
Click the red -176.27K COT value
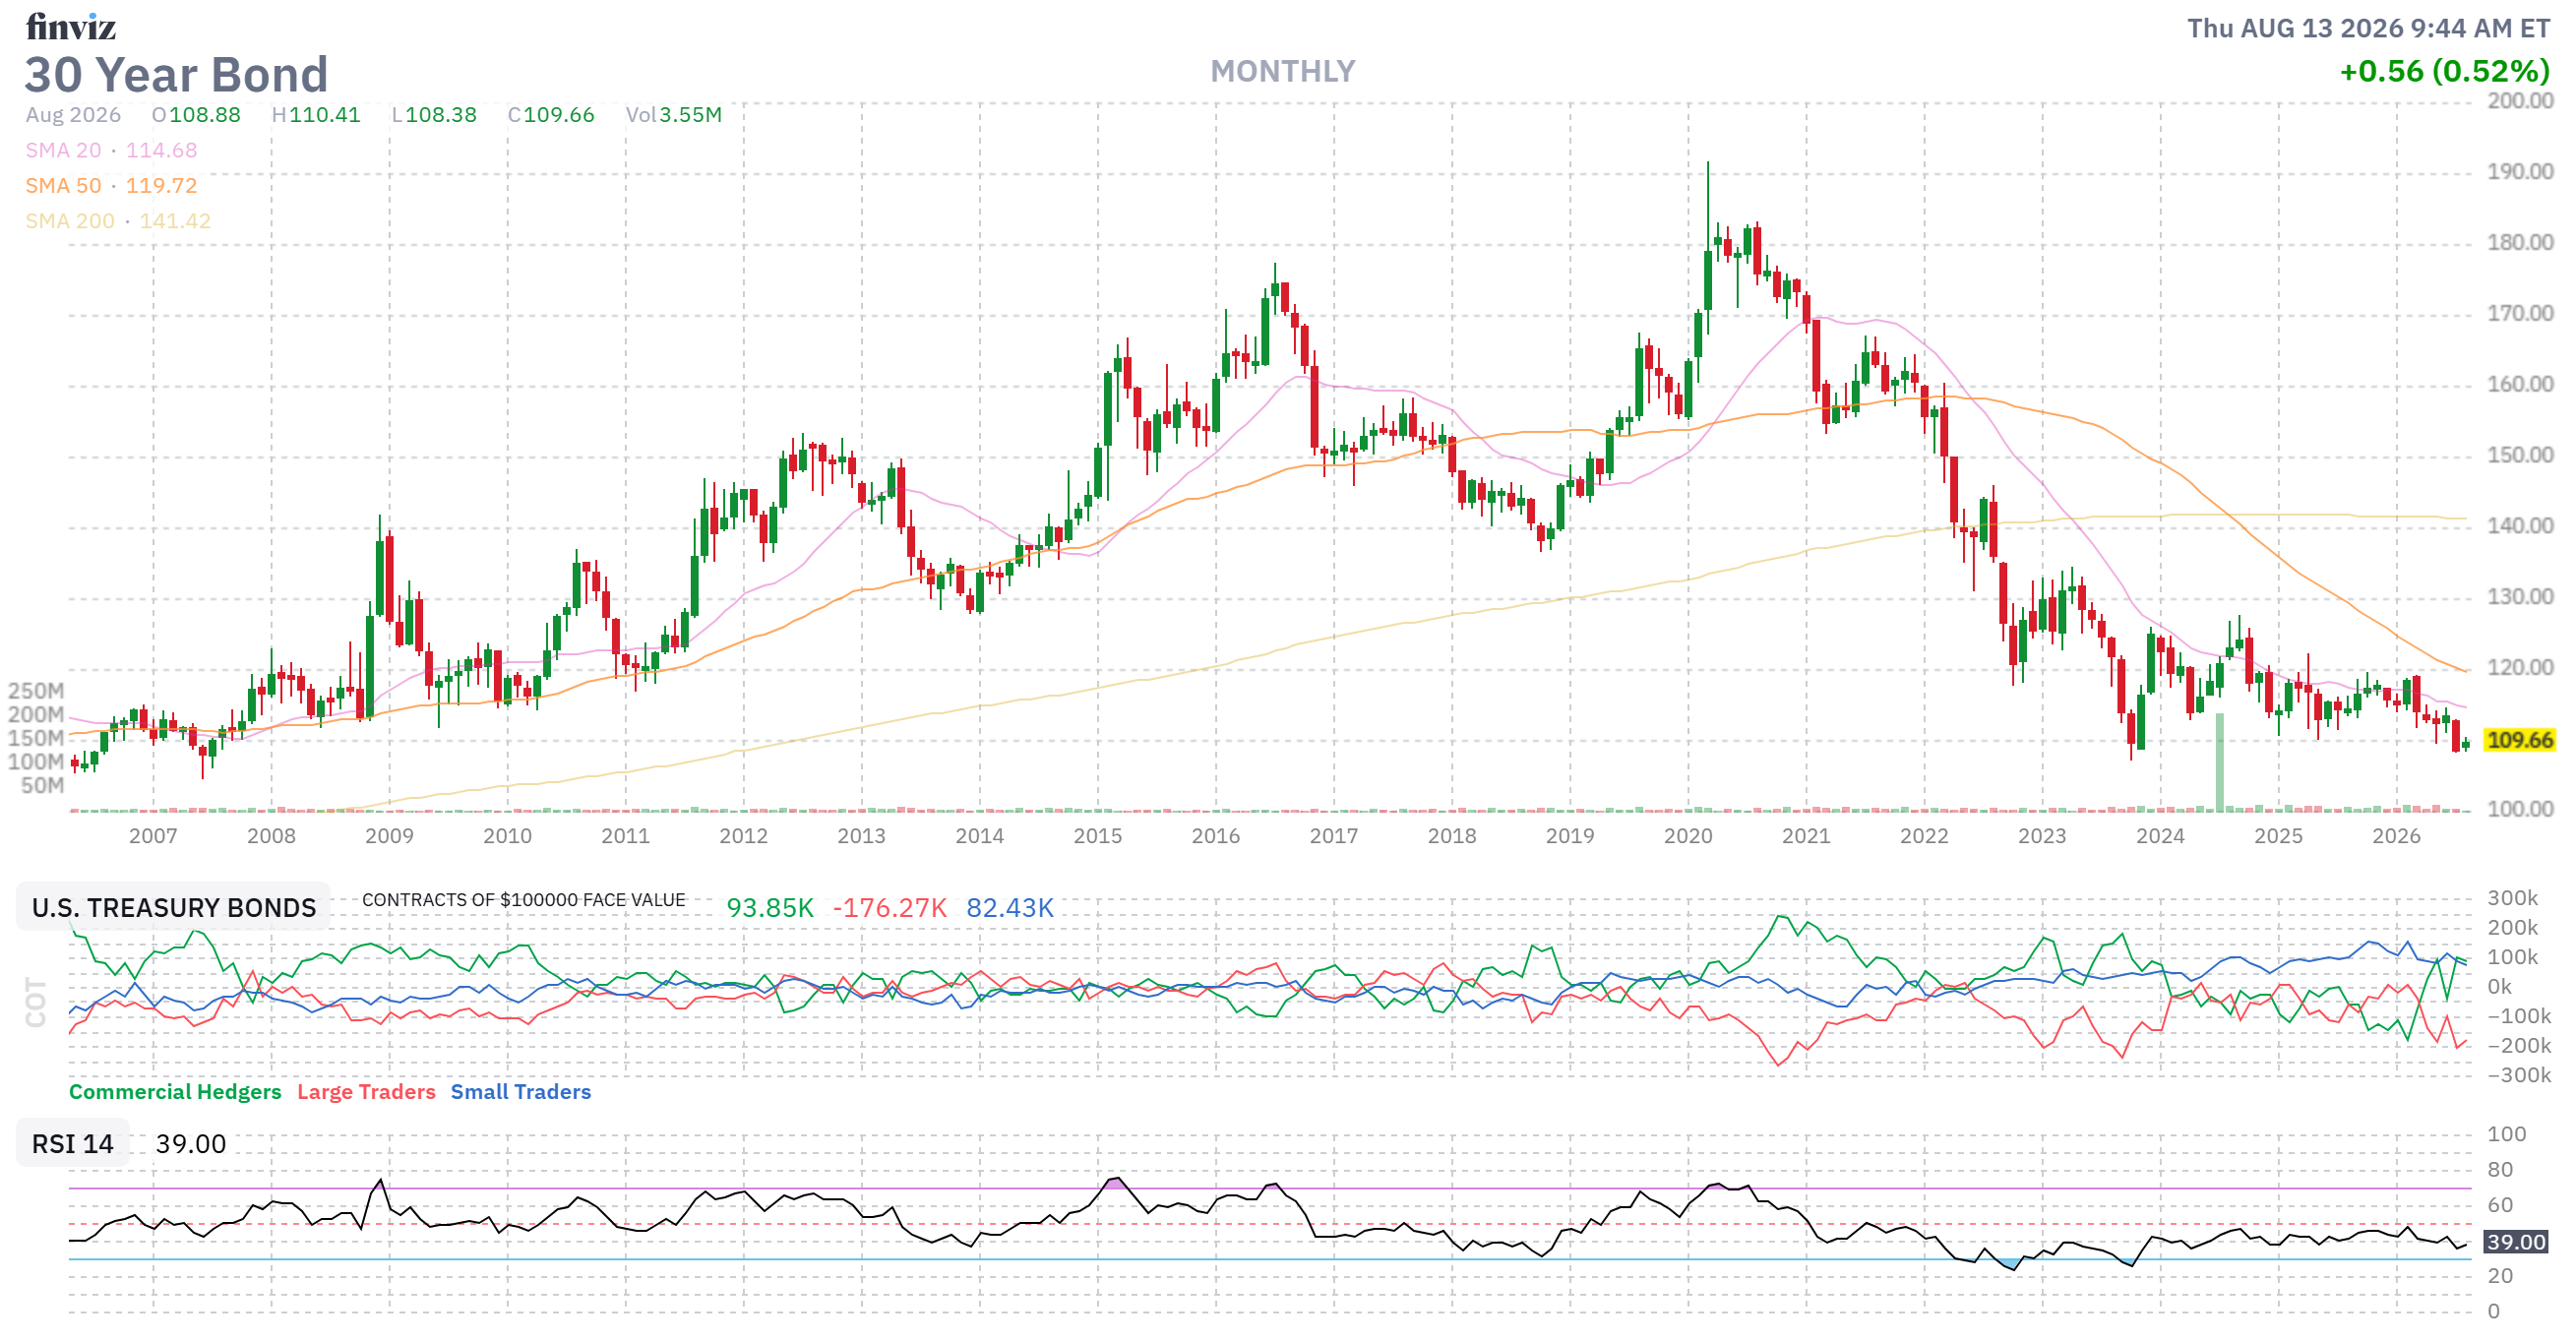pos(890,908)
